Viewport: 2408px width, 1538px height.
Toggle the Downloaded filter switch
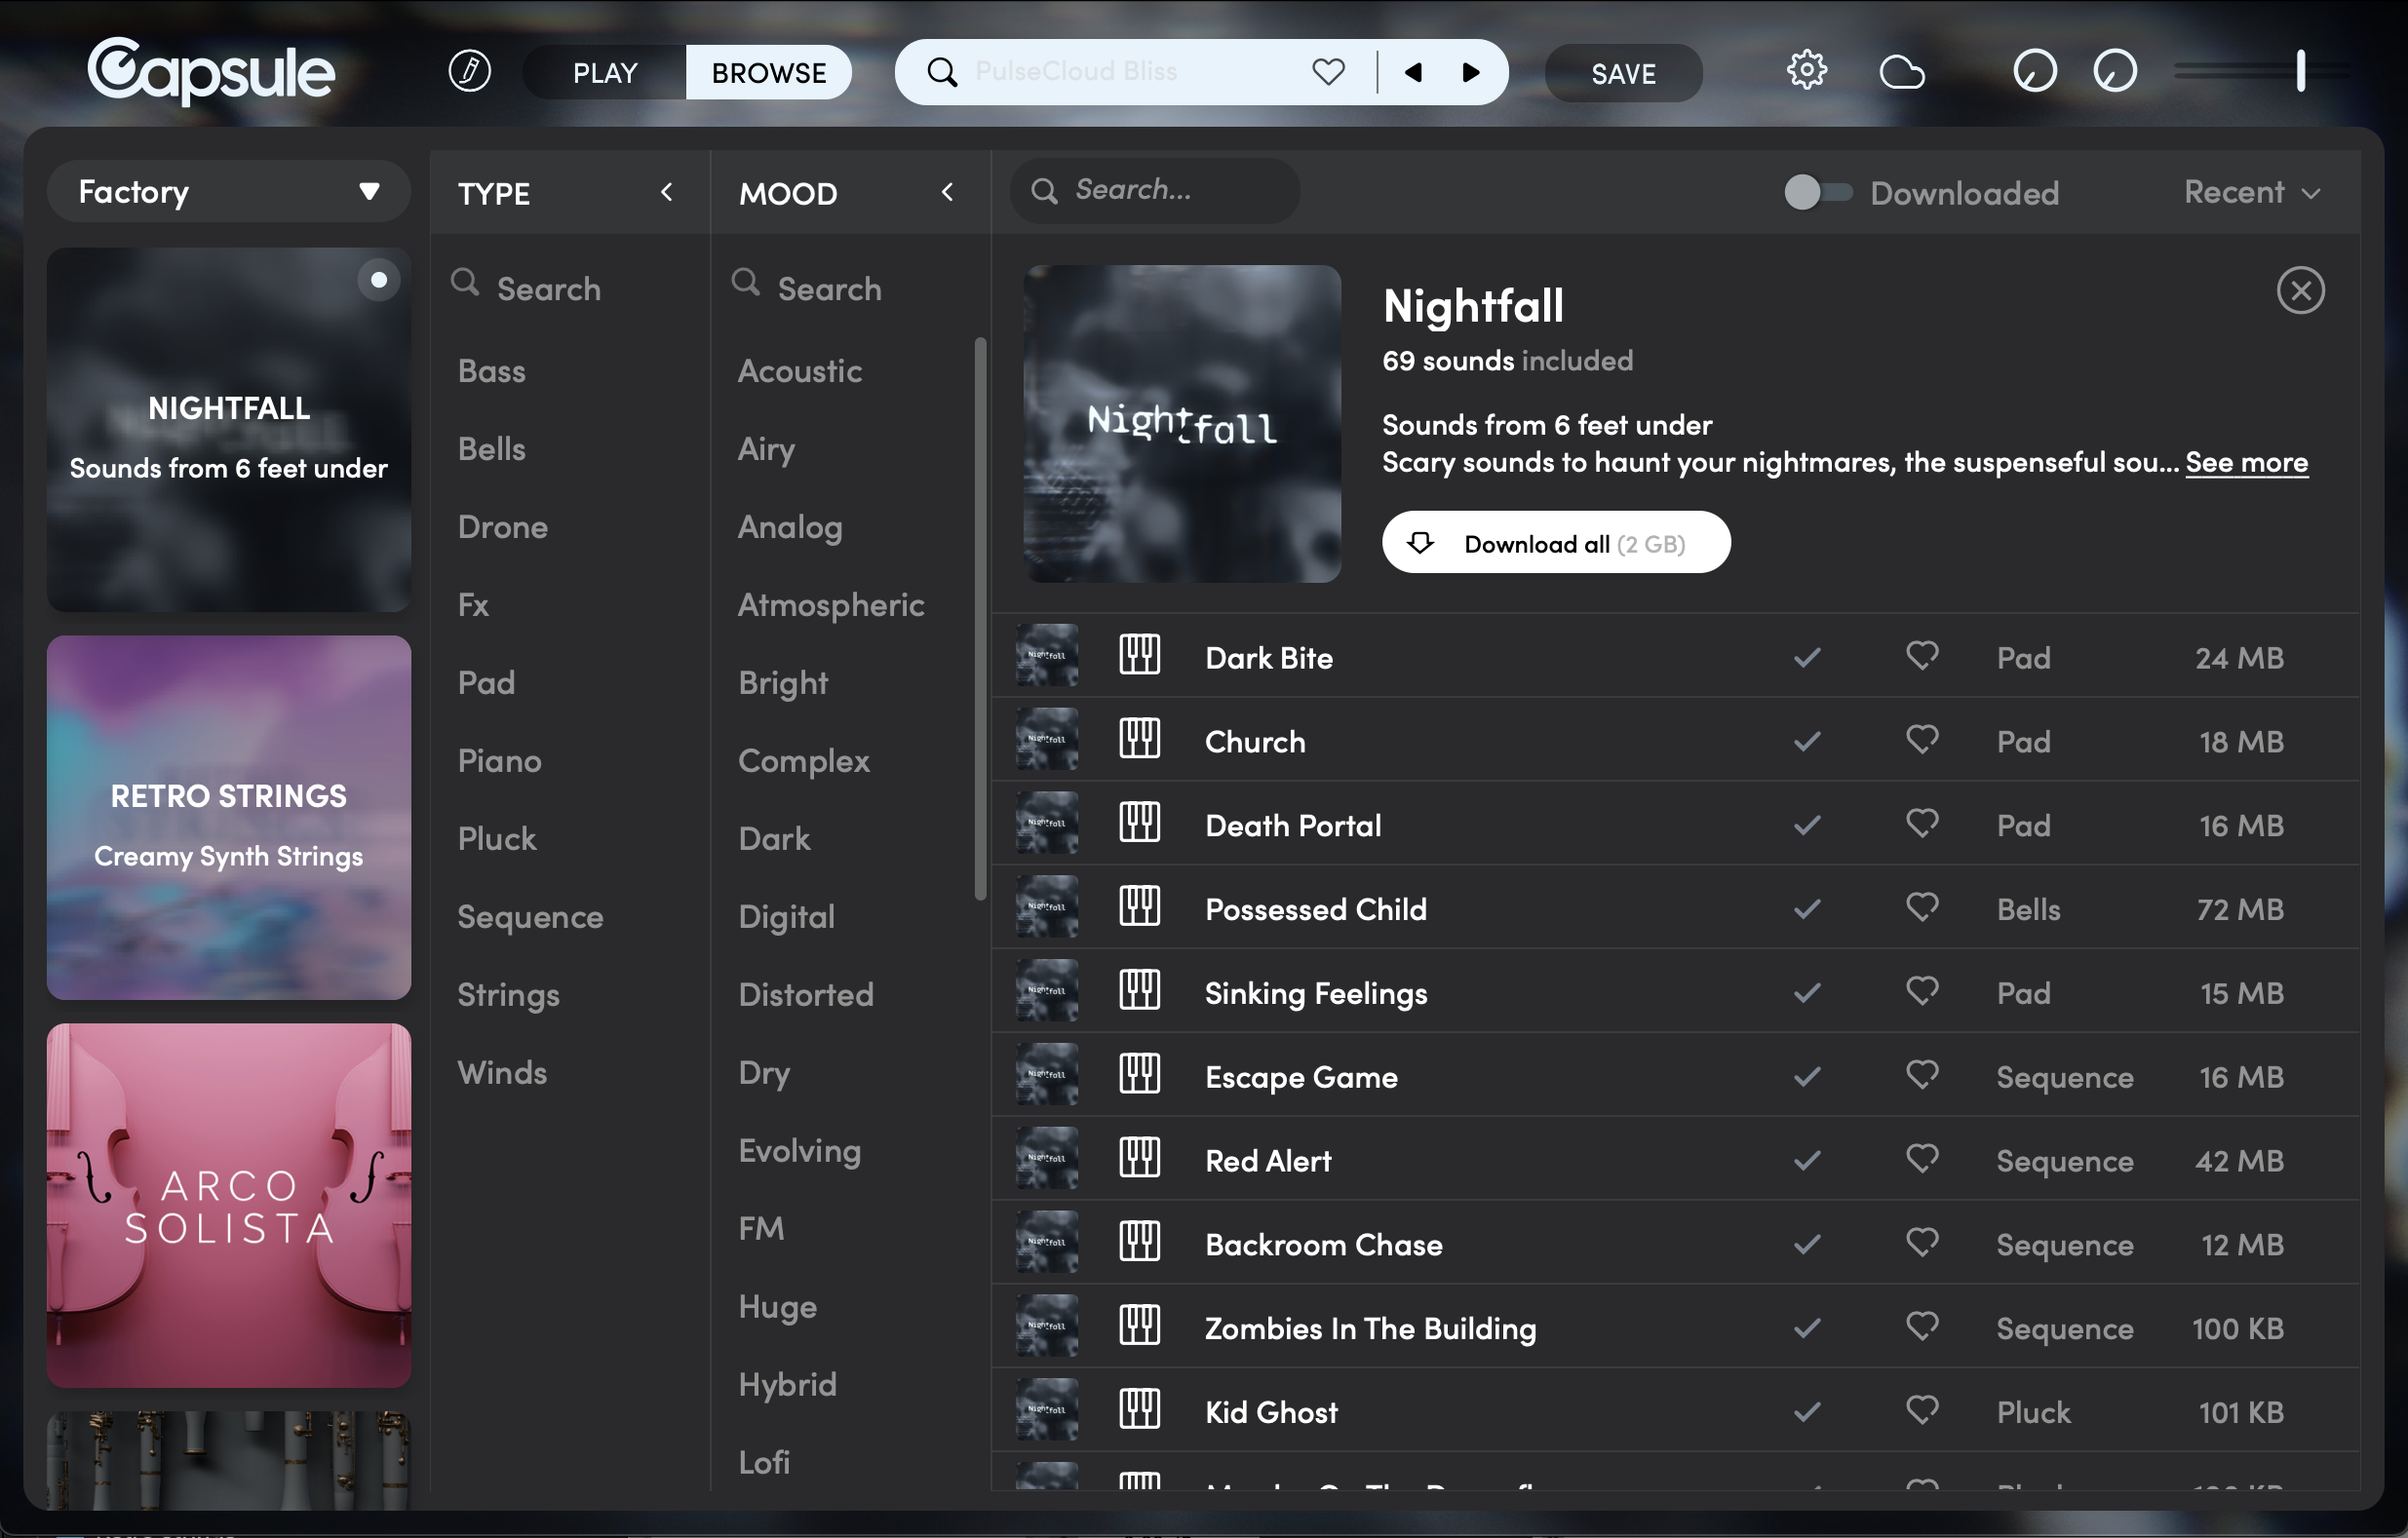coord(1816,192)
